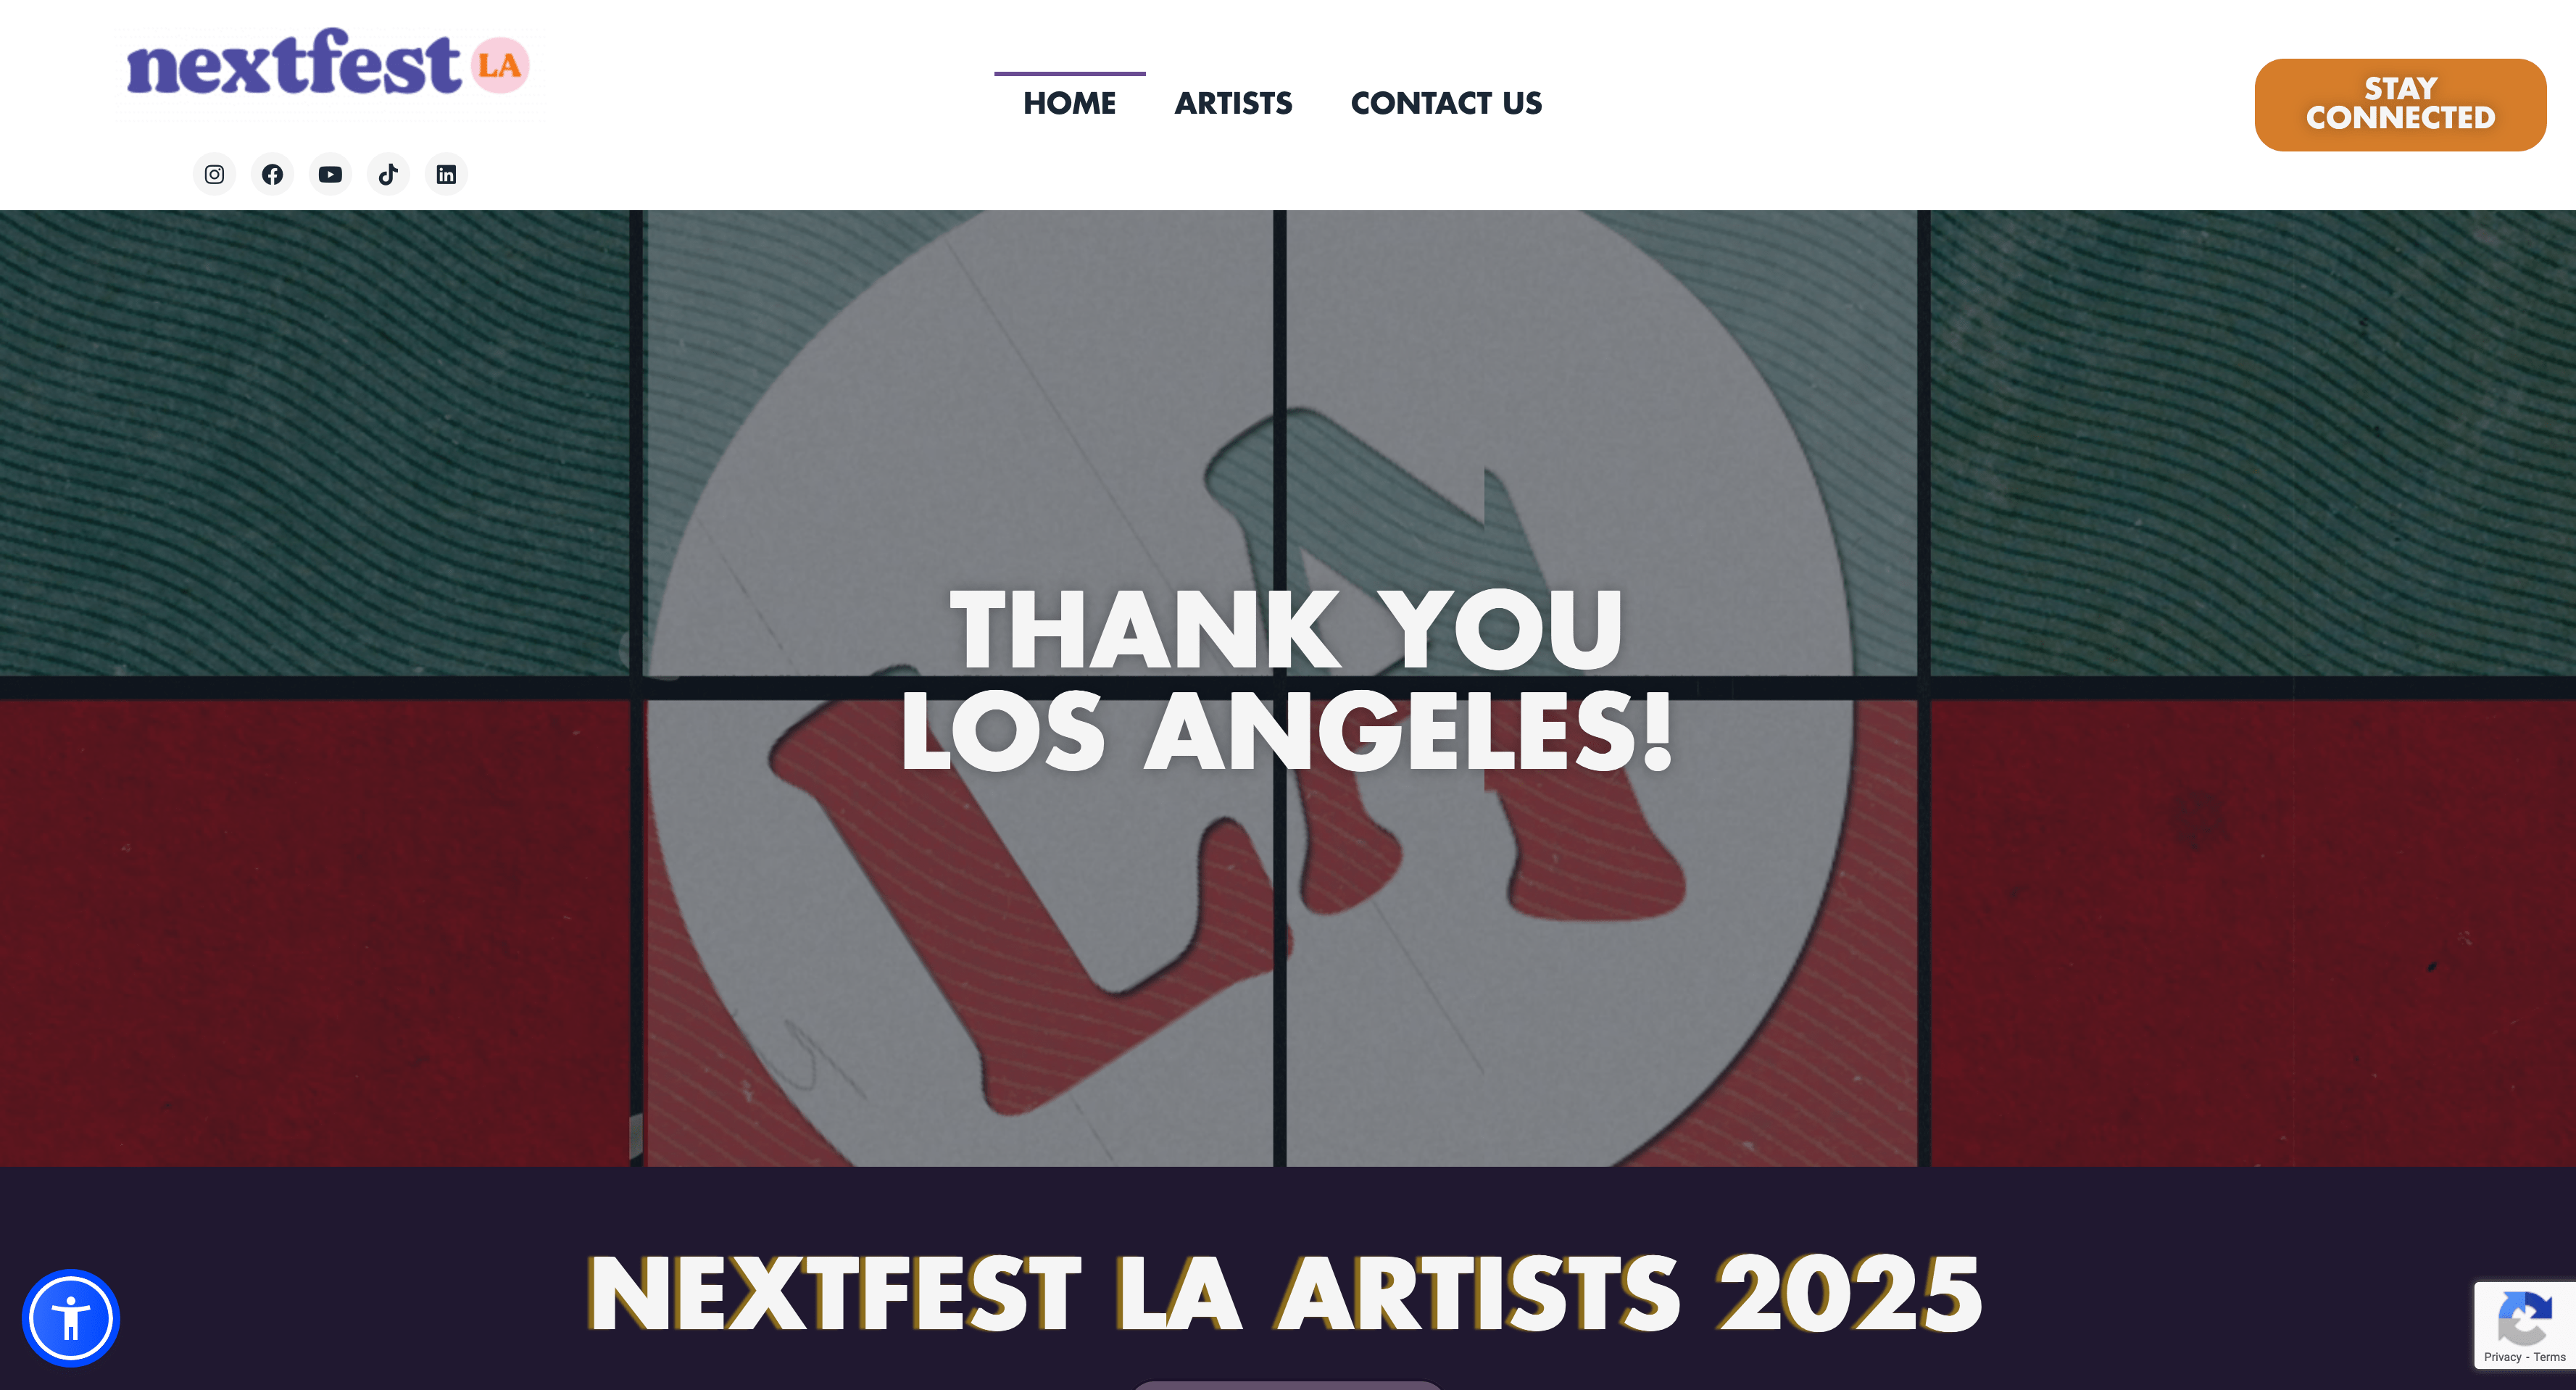Click the Facebook icon in header
Screen dimensions: 2576x1390
(272, 175)
